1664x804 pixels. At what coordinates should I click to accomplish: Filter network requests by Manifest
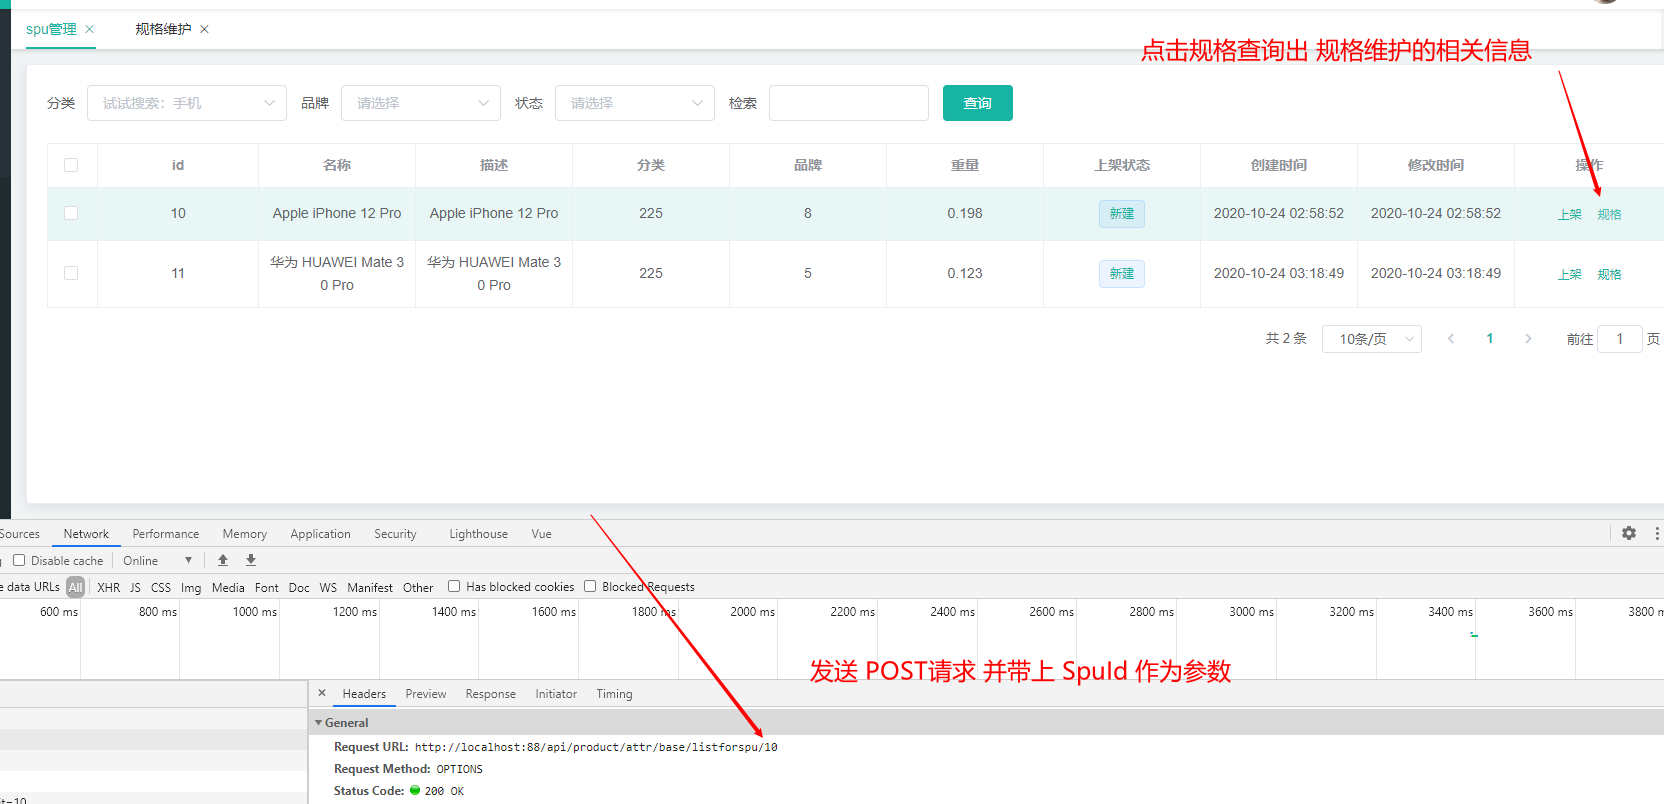(x=370, y=587)
